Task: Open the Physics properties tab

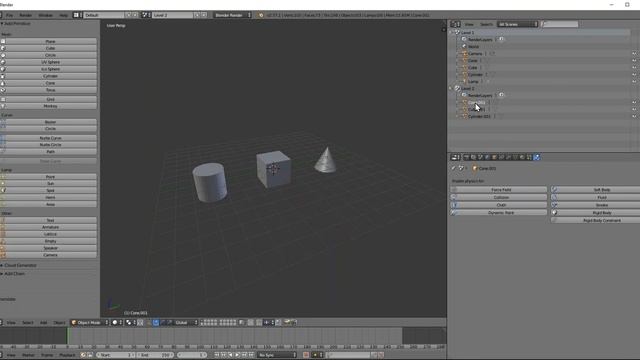Action: (x=537, y=157)
